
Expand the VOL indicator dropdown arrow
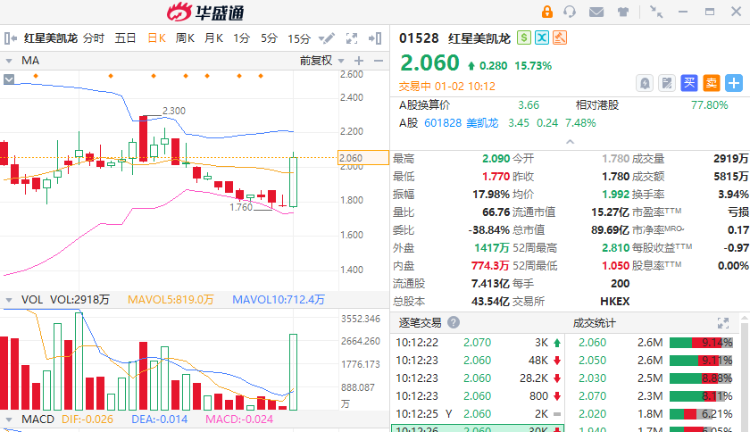pyautogui.click(x=9, y=300)
